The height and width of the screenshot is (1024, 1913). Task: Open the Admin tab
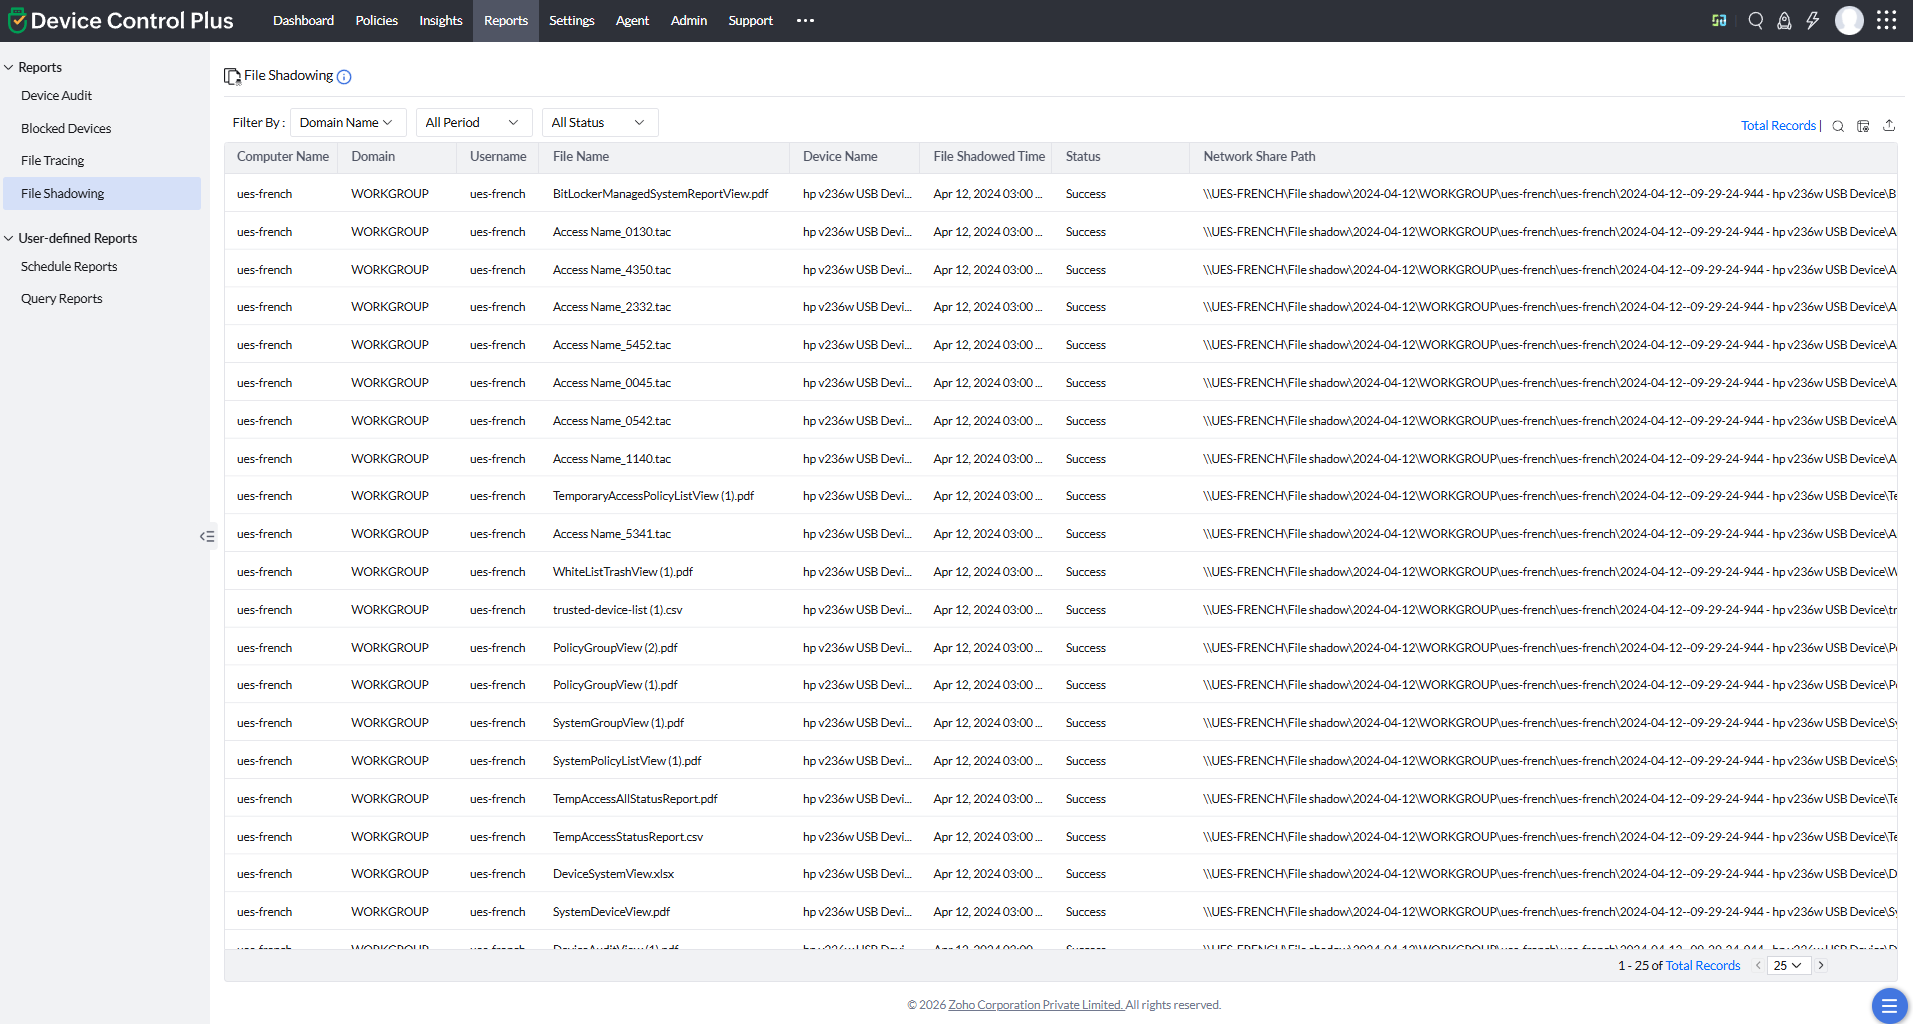688,20
